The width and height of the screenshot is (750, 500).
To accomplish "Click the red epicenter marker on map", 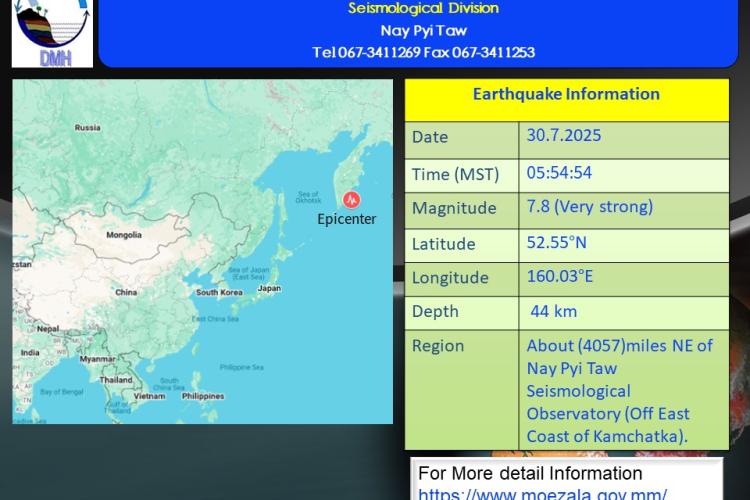I will click(x=350, y=198).
